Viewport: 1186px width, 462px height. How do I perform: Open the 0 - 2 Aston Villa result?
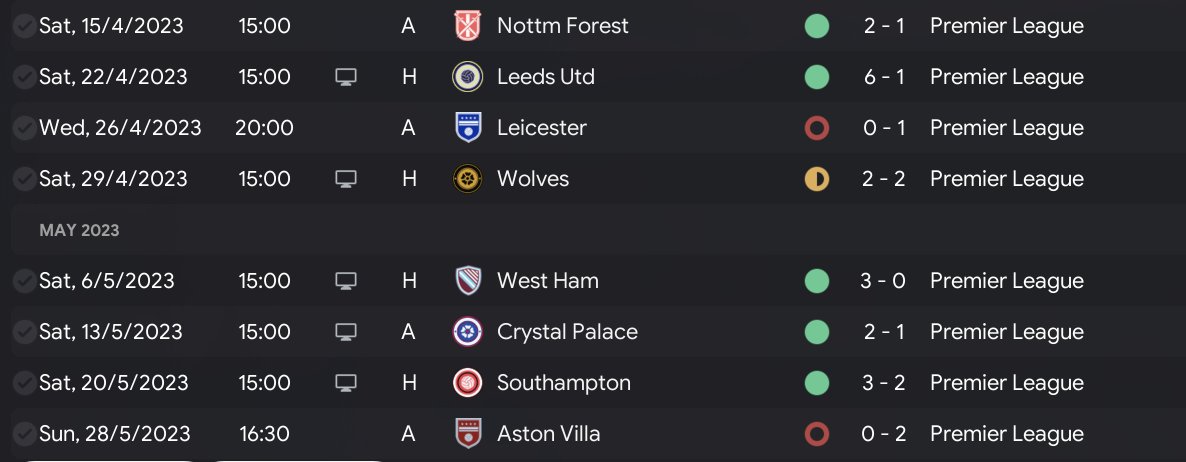(x=884, y=434)
